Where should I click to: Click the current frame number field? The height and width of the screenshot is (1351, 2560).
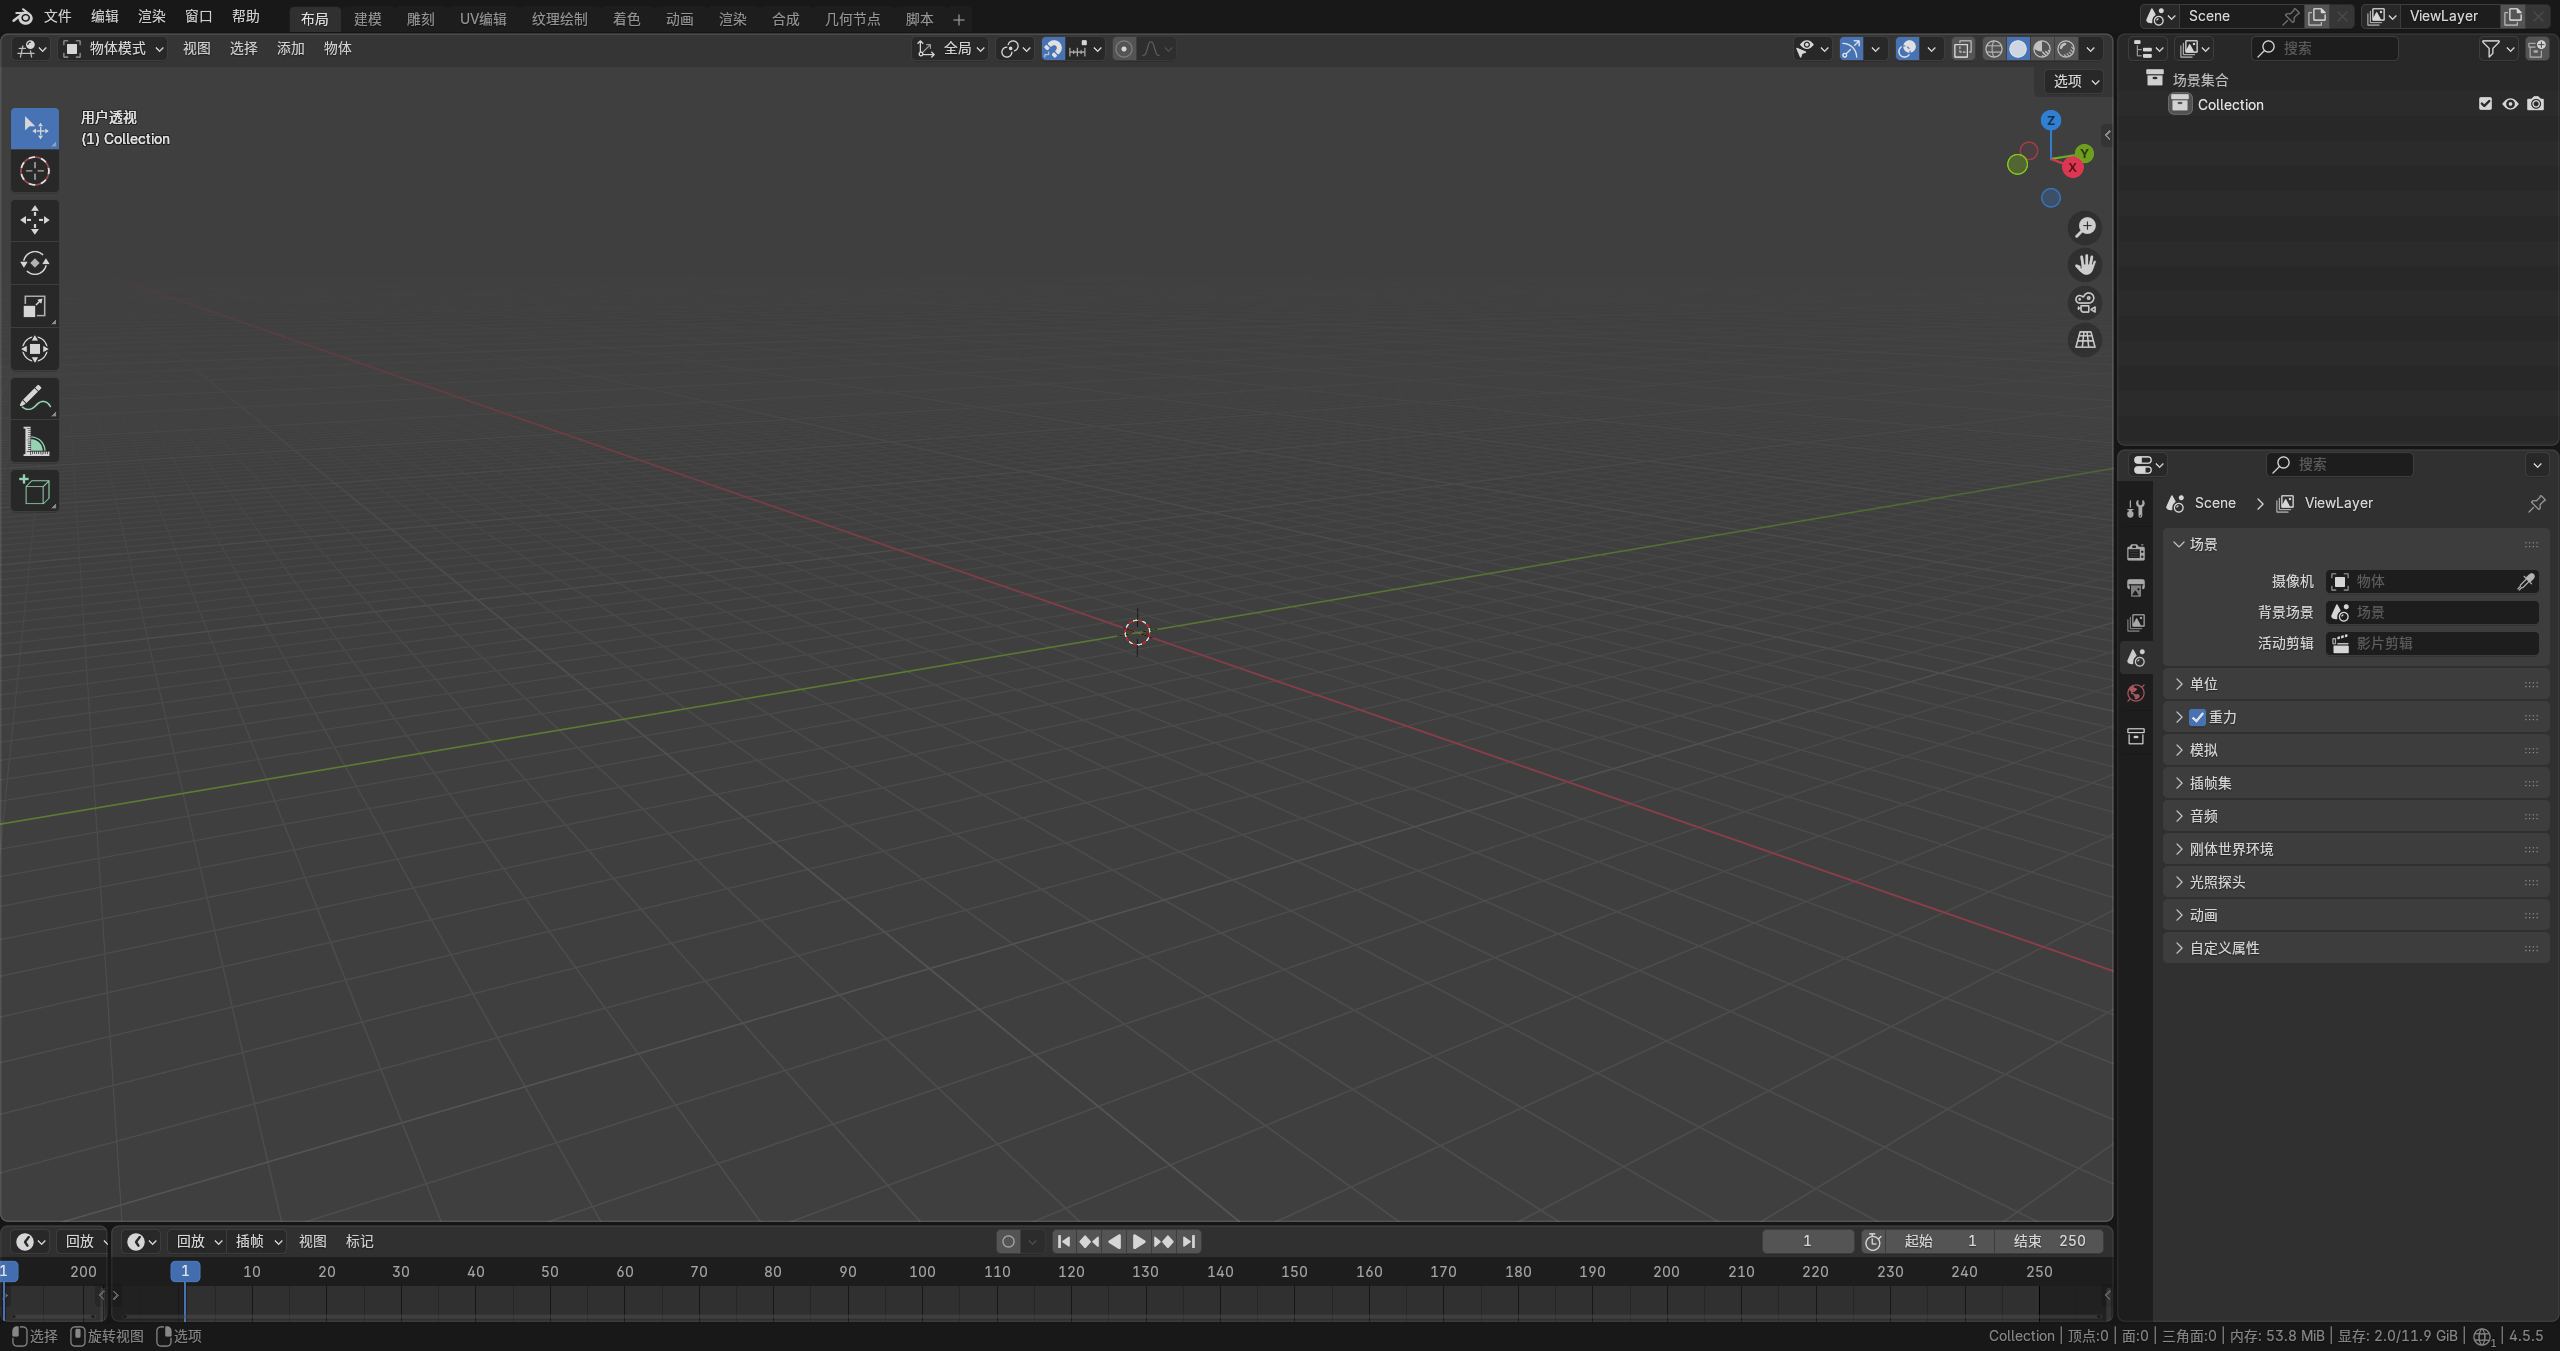pyautogui.click(x=1808, y=1241)
